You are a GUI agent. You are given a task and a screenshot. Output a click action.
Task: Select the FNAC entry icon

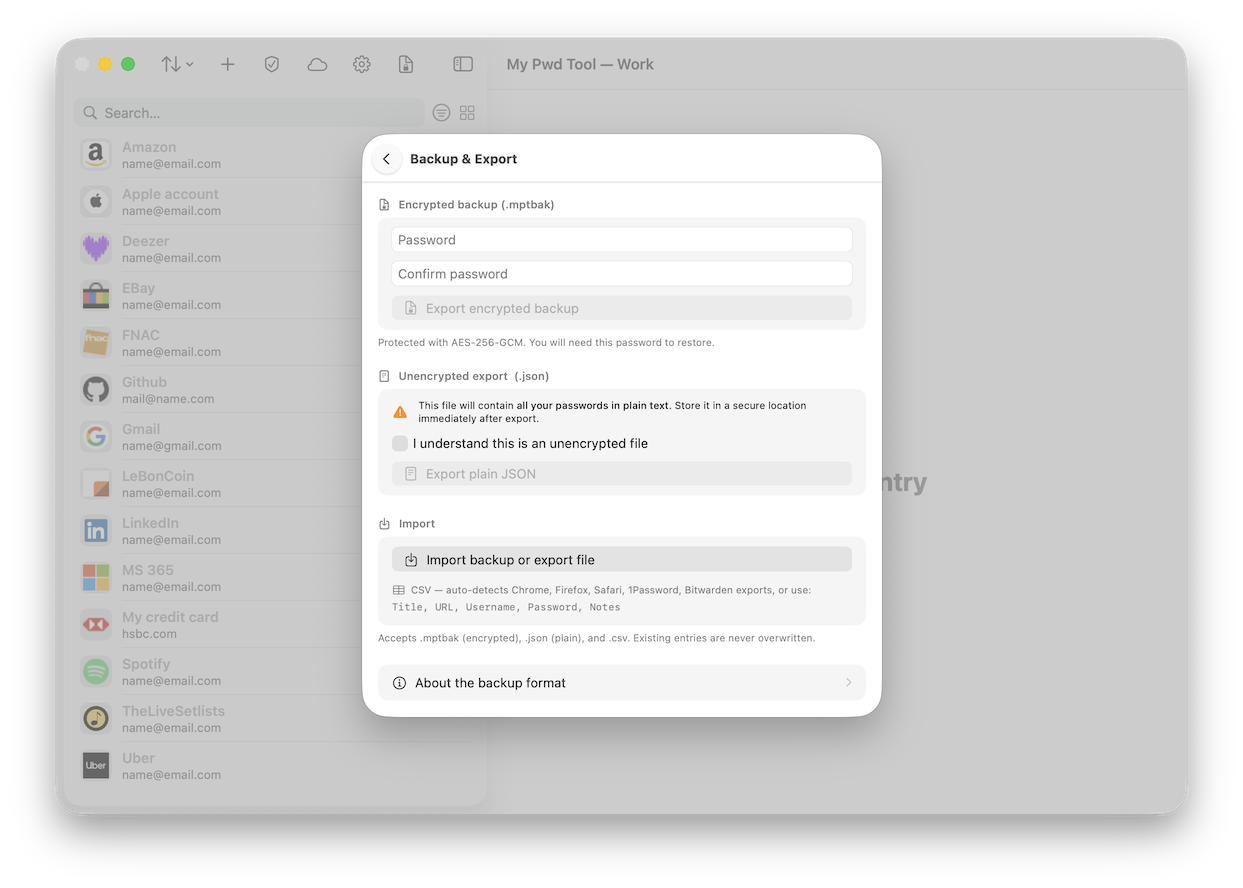pos(96,342)
